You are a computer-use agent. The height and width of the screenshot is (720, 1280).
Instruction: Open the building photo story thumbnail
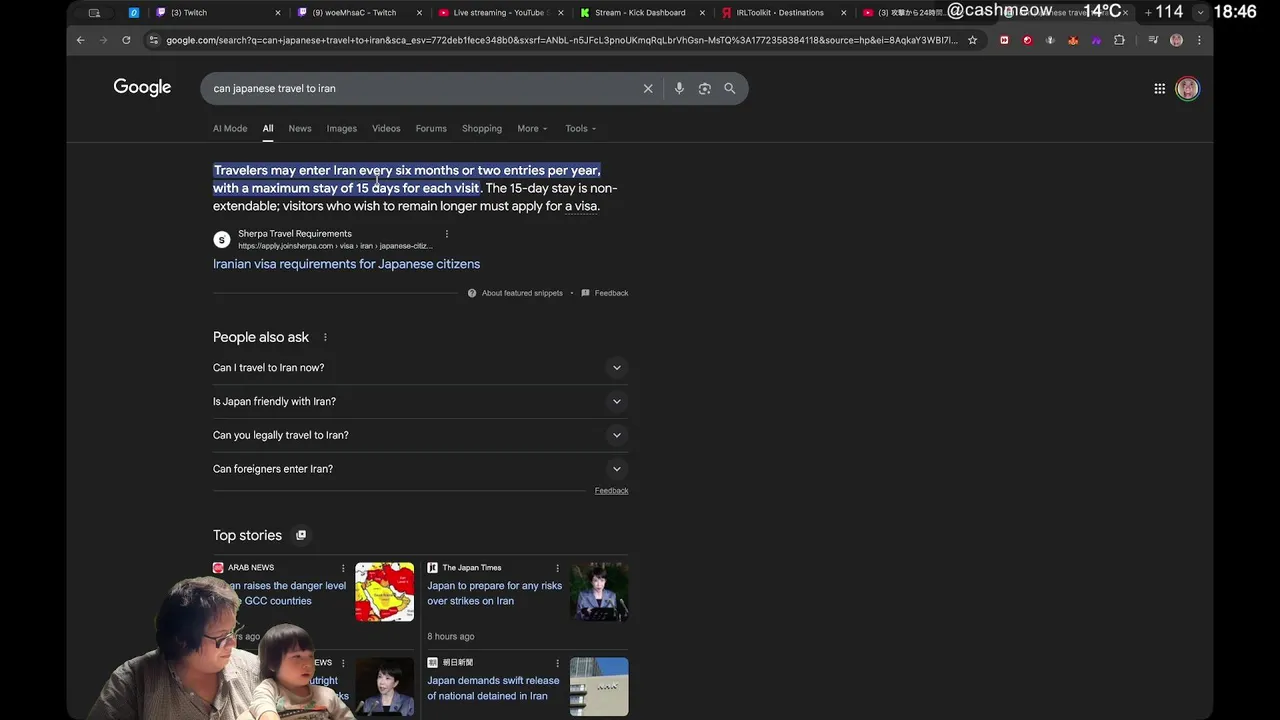pyautogui.click(x=599, y=686)
